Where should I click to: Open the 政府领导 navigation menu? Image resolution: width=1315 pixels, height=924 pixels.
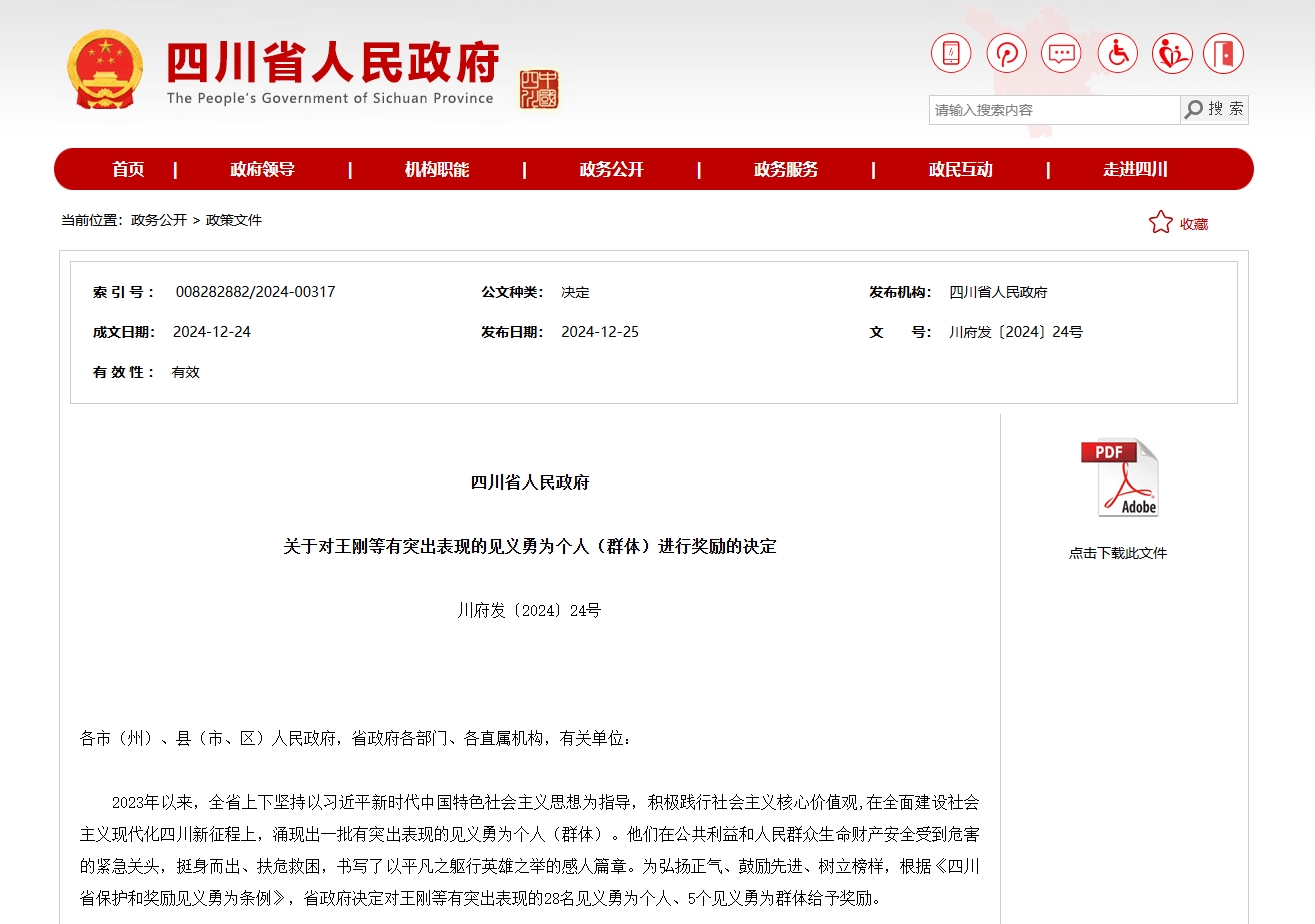(262, 170)
